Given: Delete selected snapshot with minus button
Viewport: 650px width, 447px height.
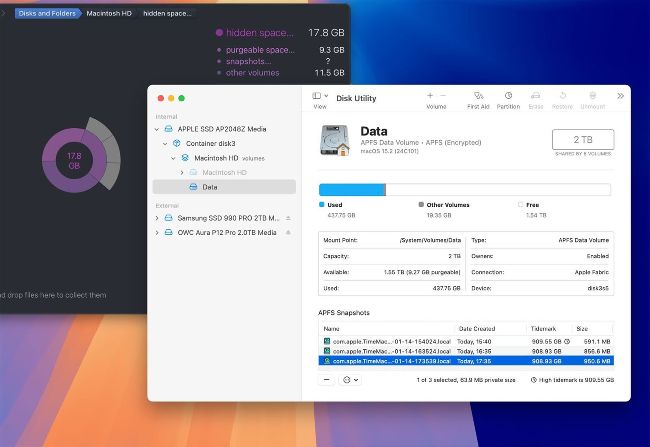Looking at the screenshot, I should [327, 380].
